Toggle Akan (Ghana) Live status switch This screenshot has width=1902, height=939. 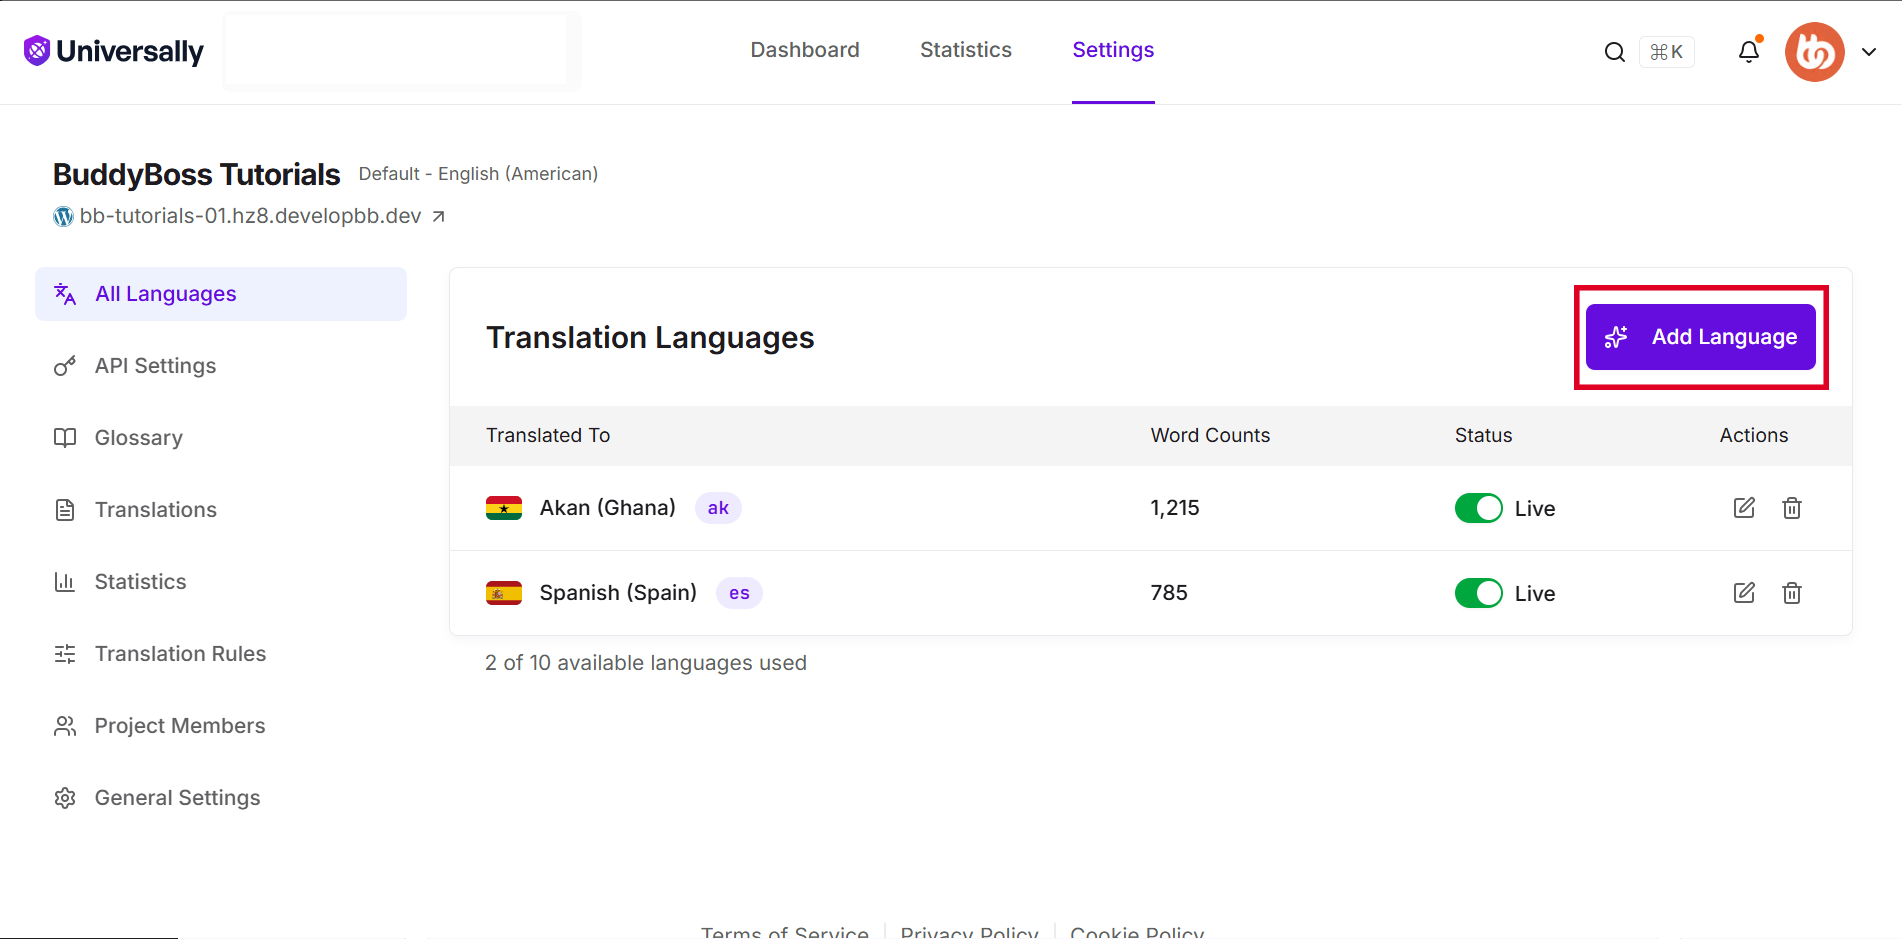[x=1478, y=508]
